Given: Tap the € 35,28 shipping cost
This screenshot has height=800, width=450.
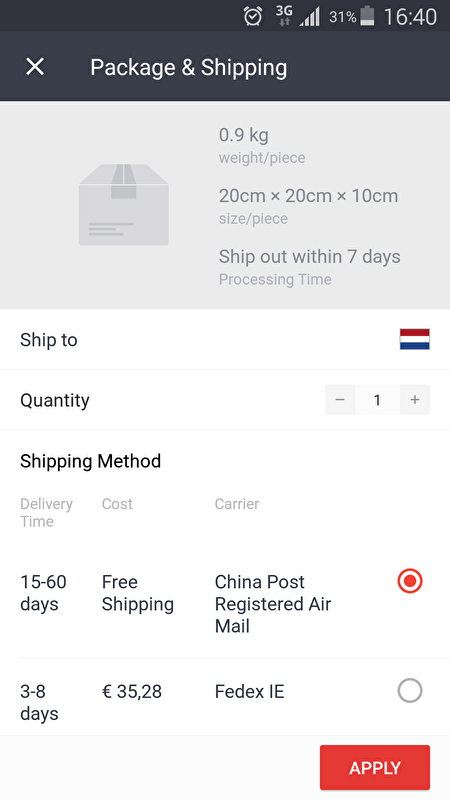Looking at the screenshot, I should [132, 692].
